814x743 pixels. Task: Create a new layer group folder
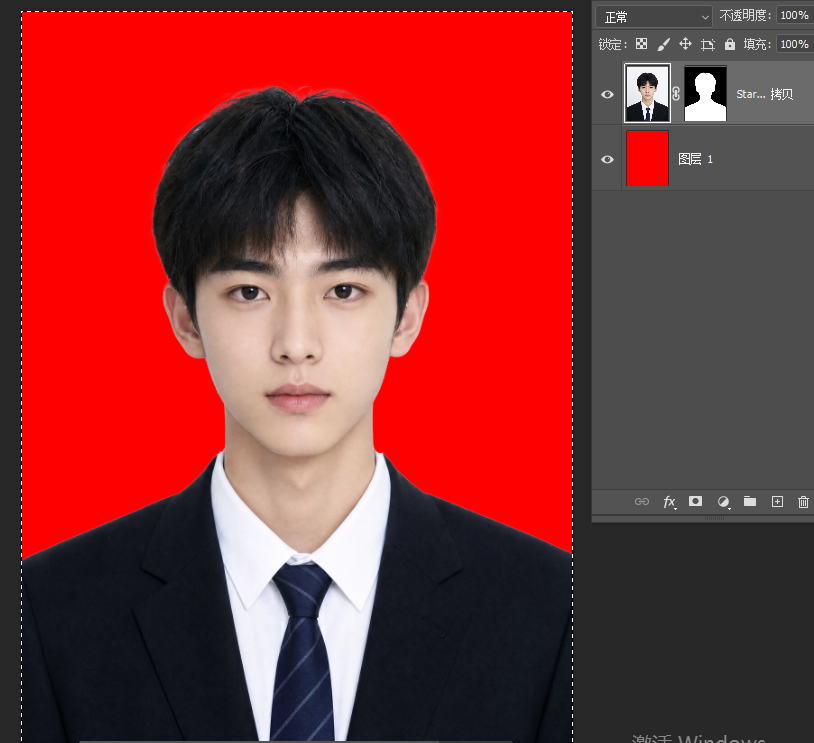tap(750, 501)
